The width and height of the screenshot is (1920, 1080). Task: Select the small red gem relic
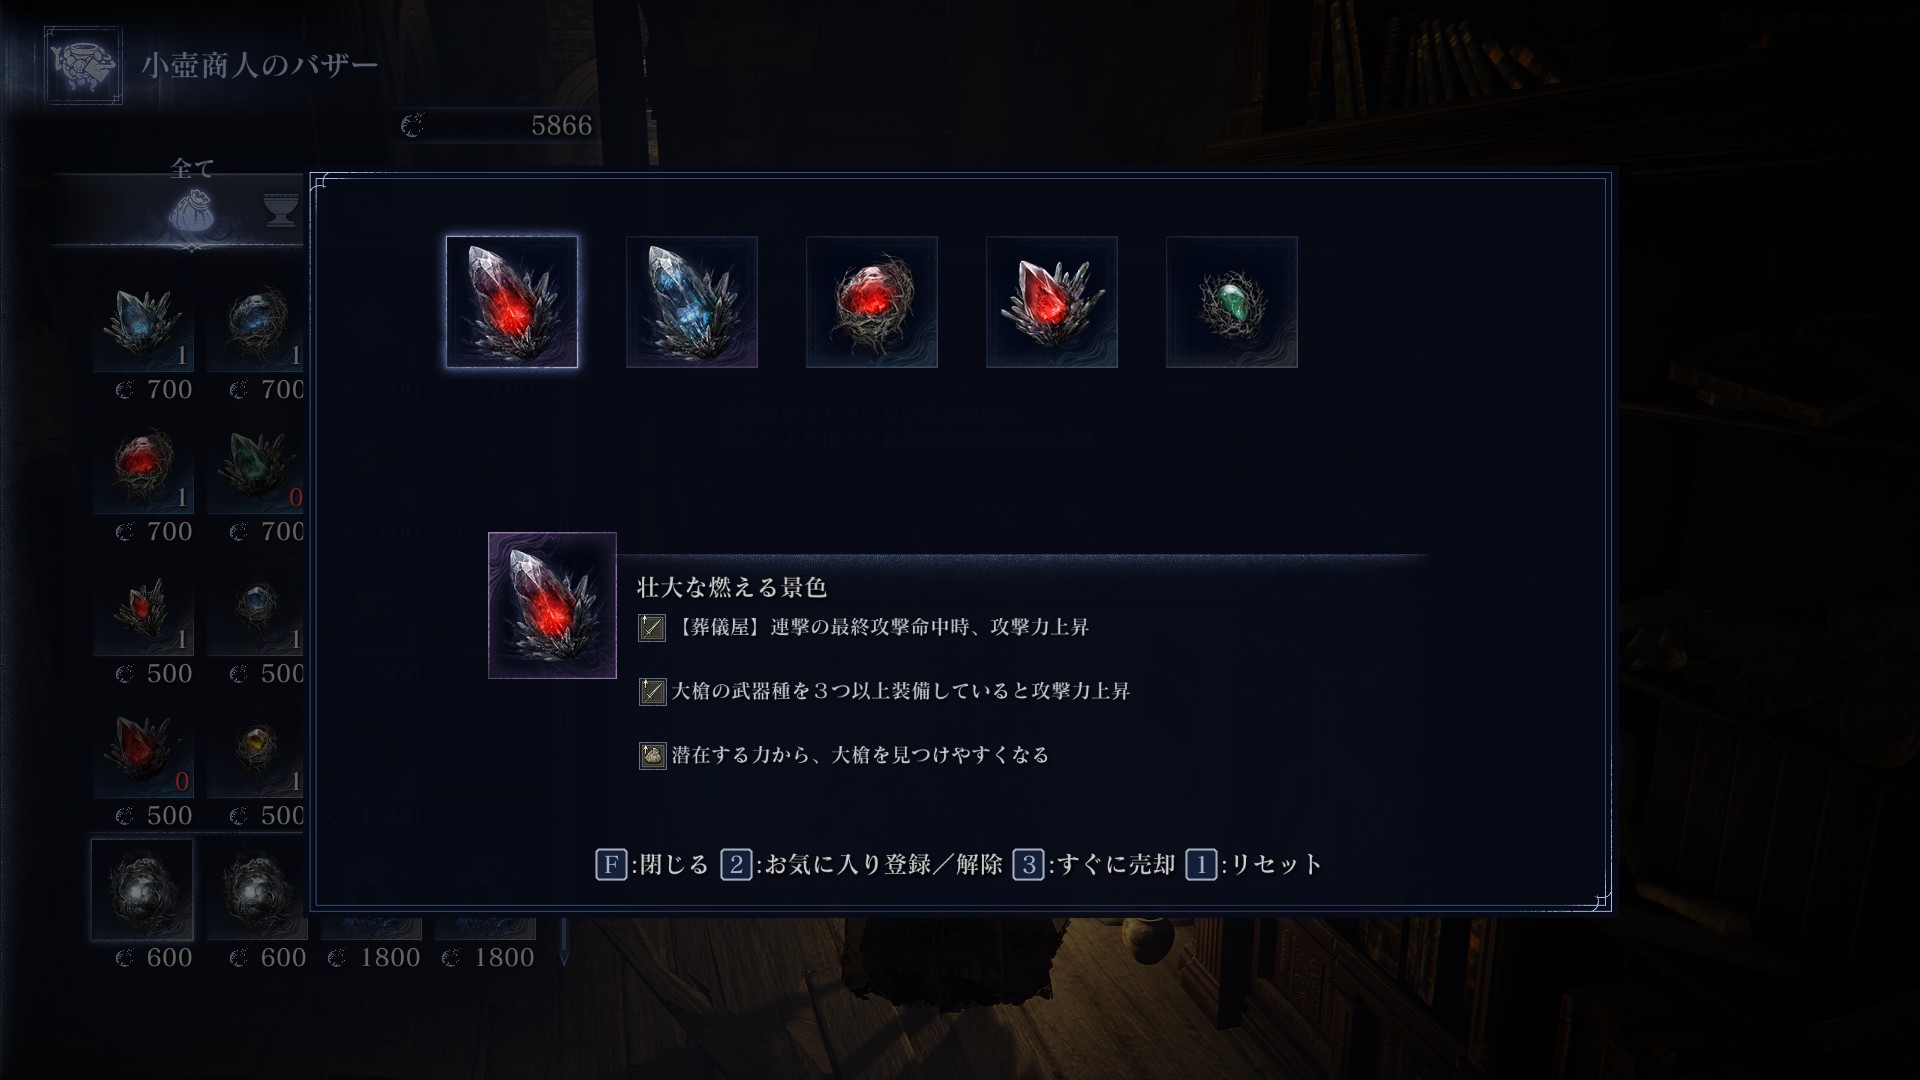point(1052,302)
